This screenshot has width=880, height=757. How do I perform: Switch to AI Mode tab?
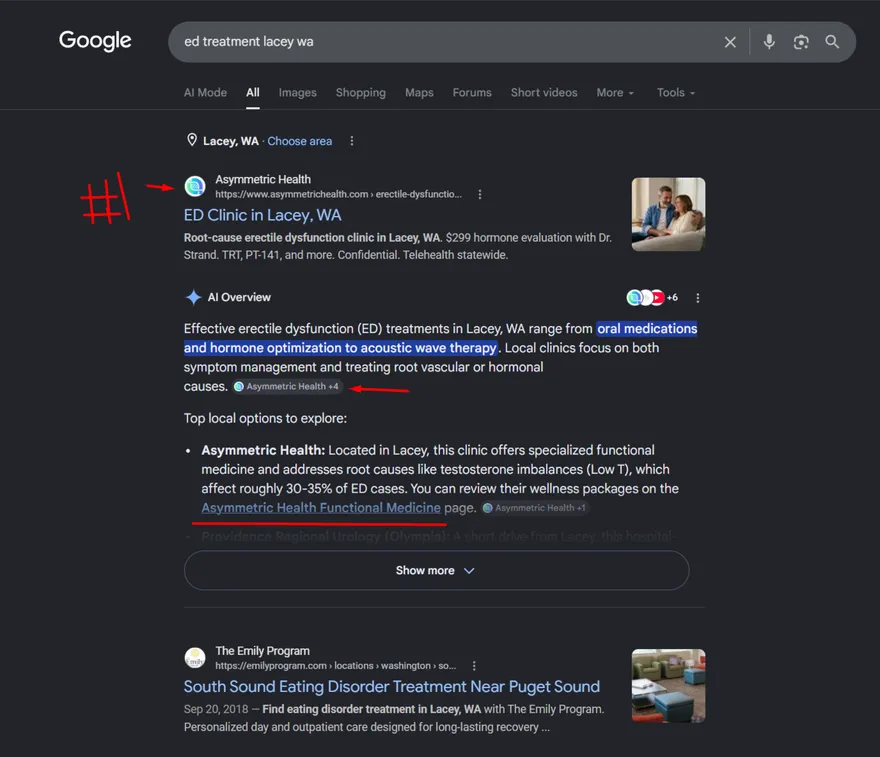point(205,93)
